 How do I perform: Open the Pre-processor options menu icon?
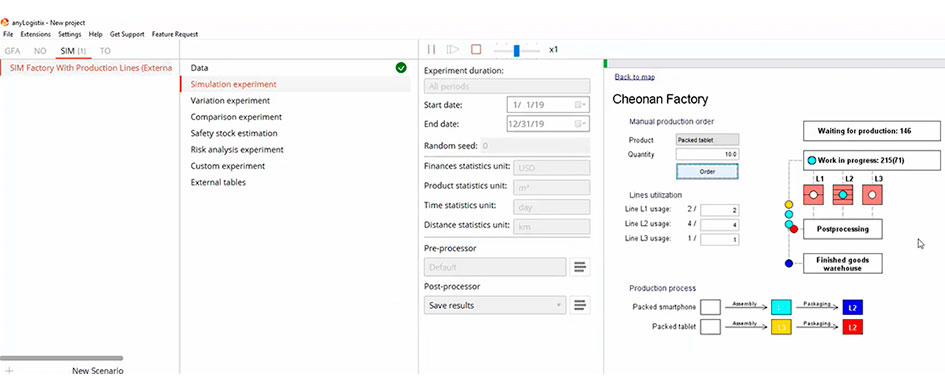pos(580,267)
